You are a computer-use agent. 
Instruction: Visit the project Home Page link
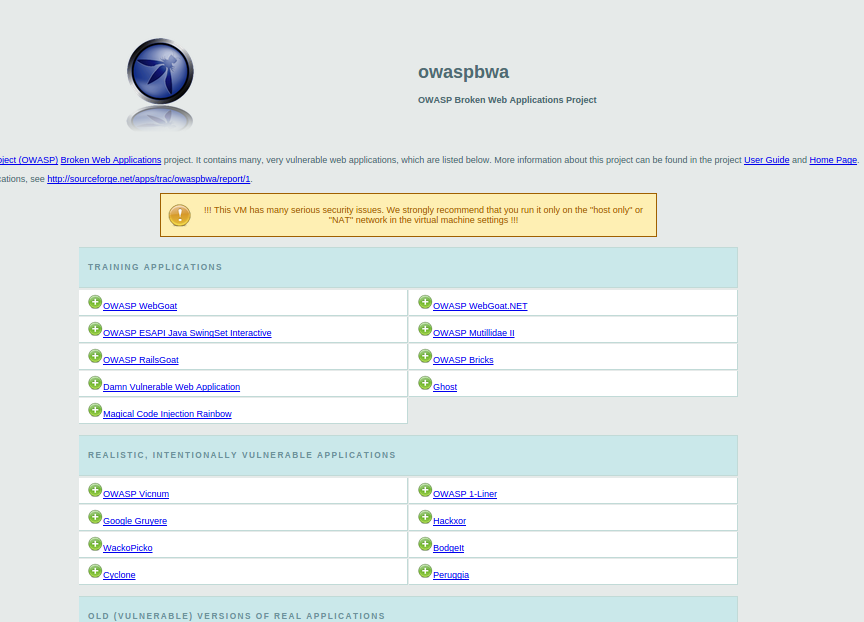click(833, 160)
